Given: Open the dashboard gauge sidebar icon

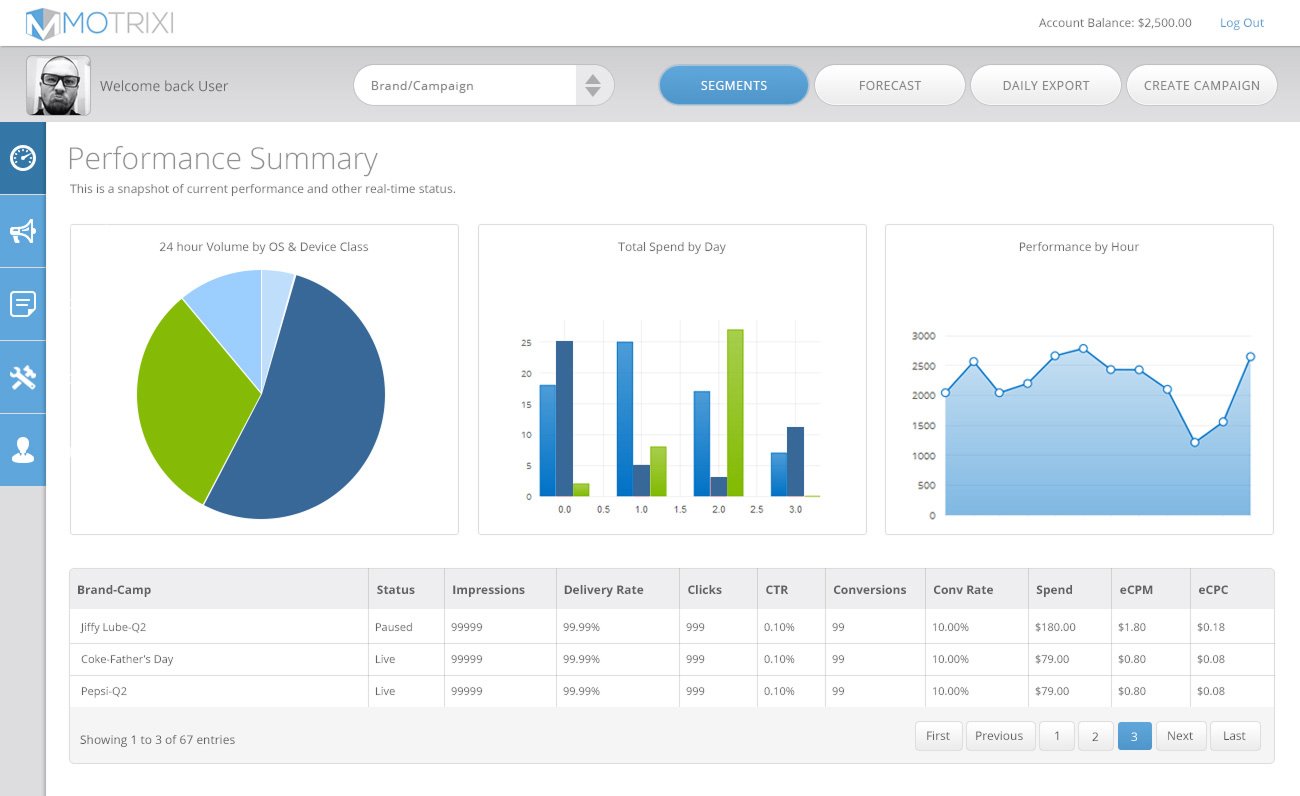Looking at the screenshot, I should pos(23,158).
